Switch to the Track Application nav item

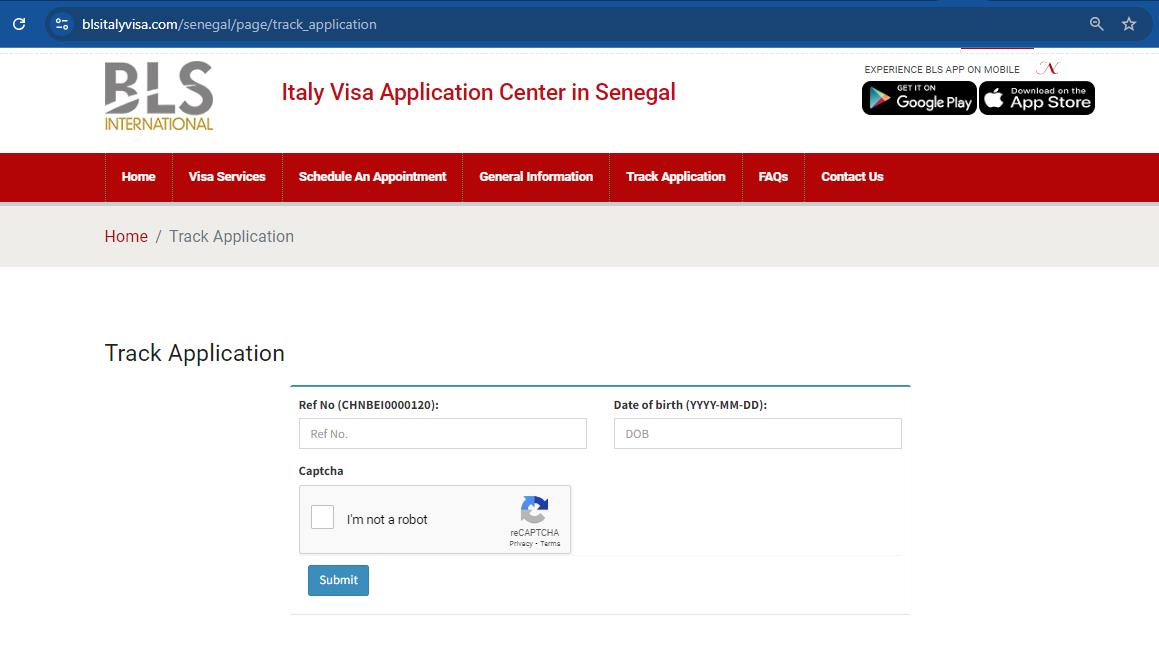676,177
